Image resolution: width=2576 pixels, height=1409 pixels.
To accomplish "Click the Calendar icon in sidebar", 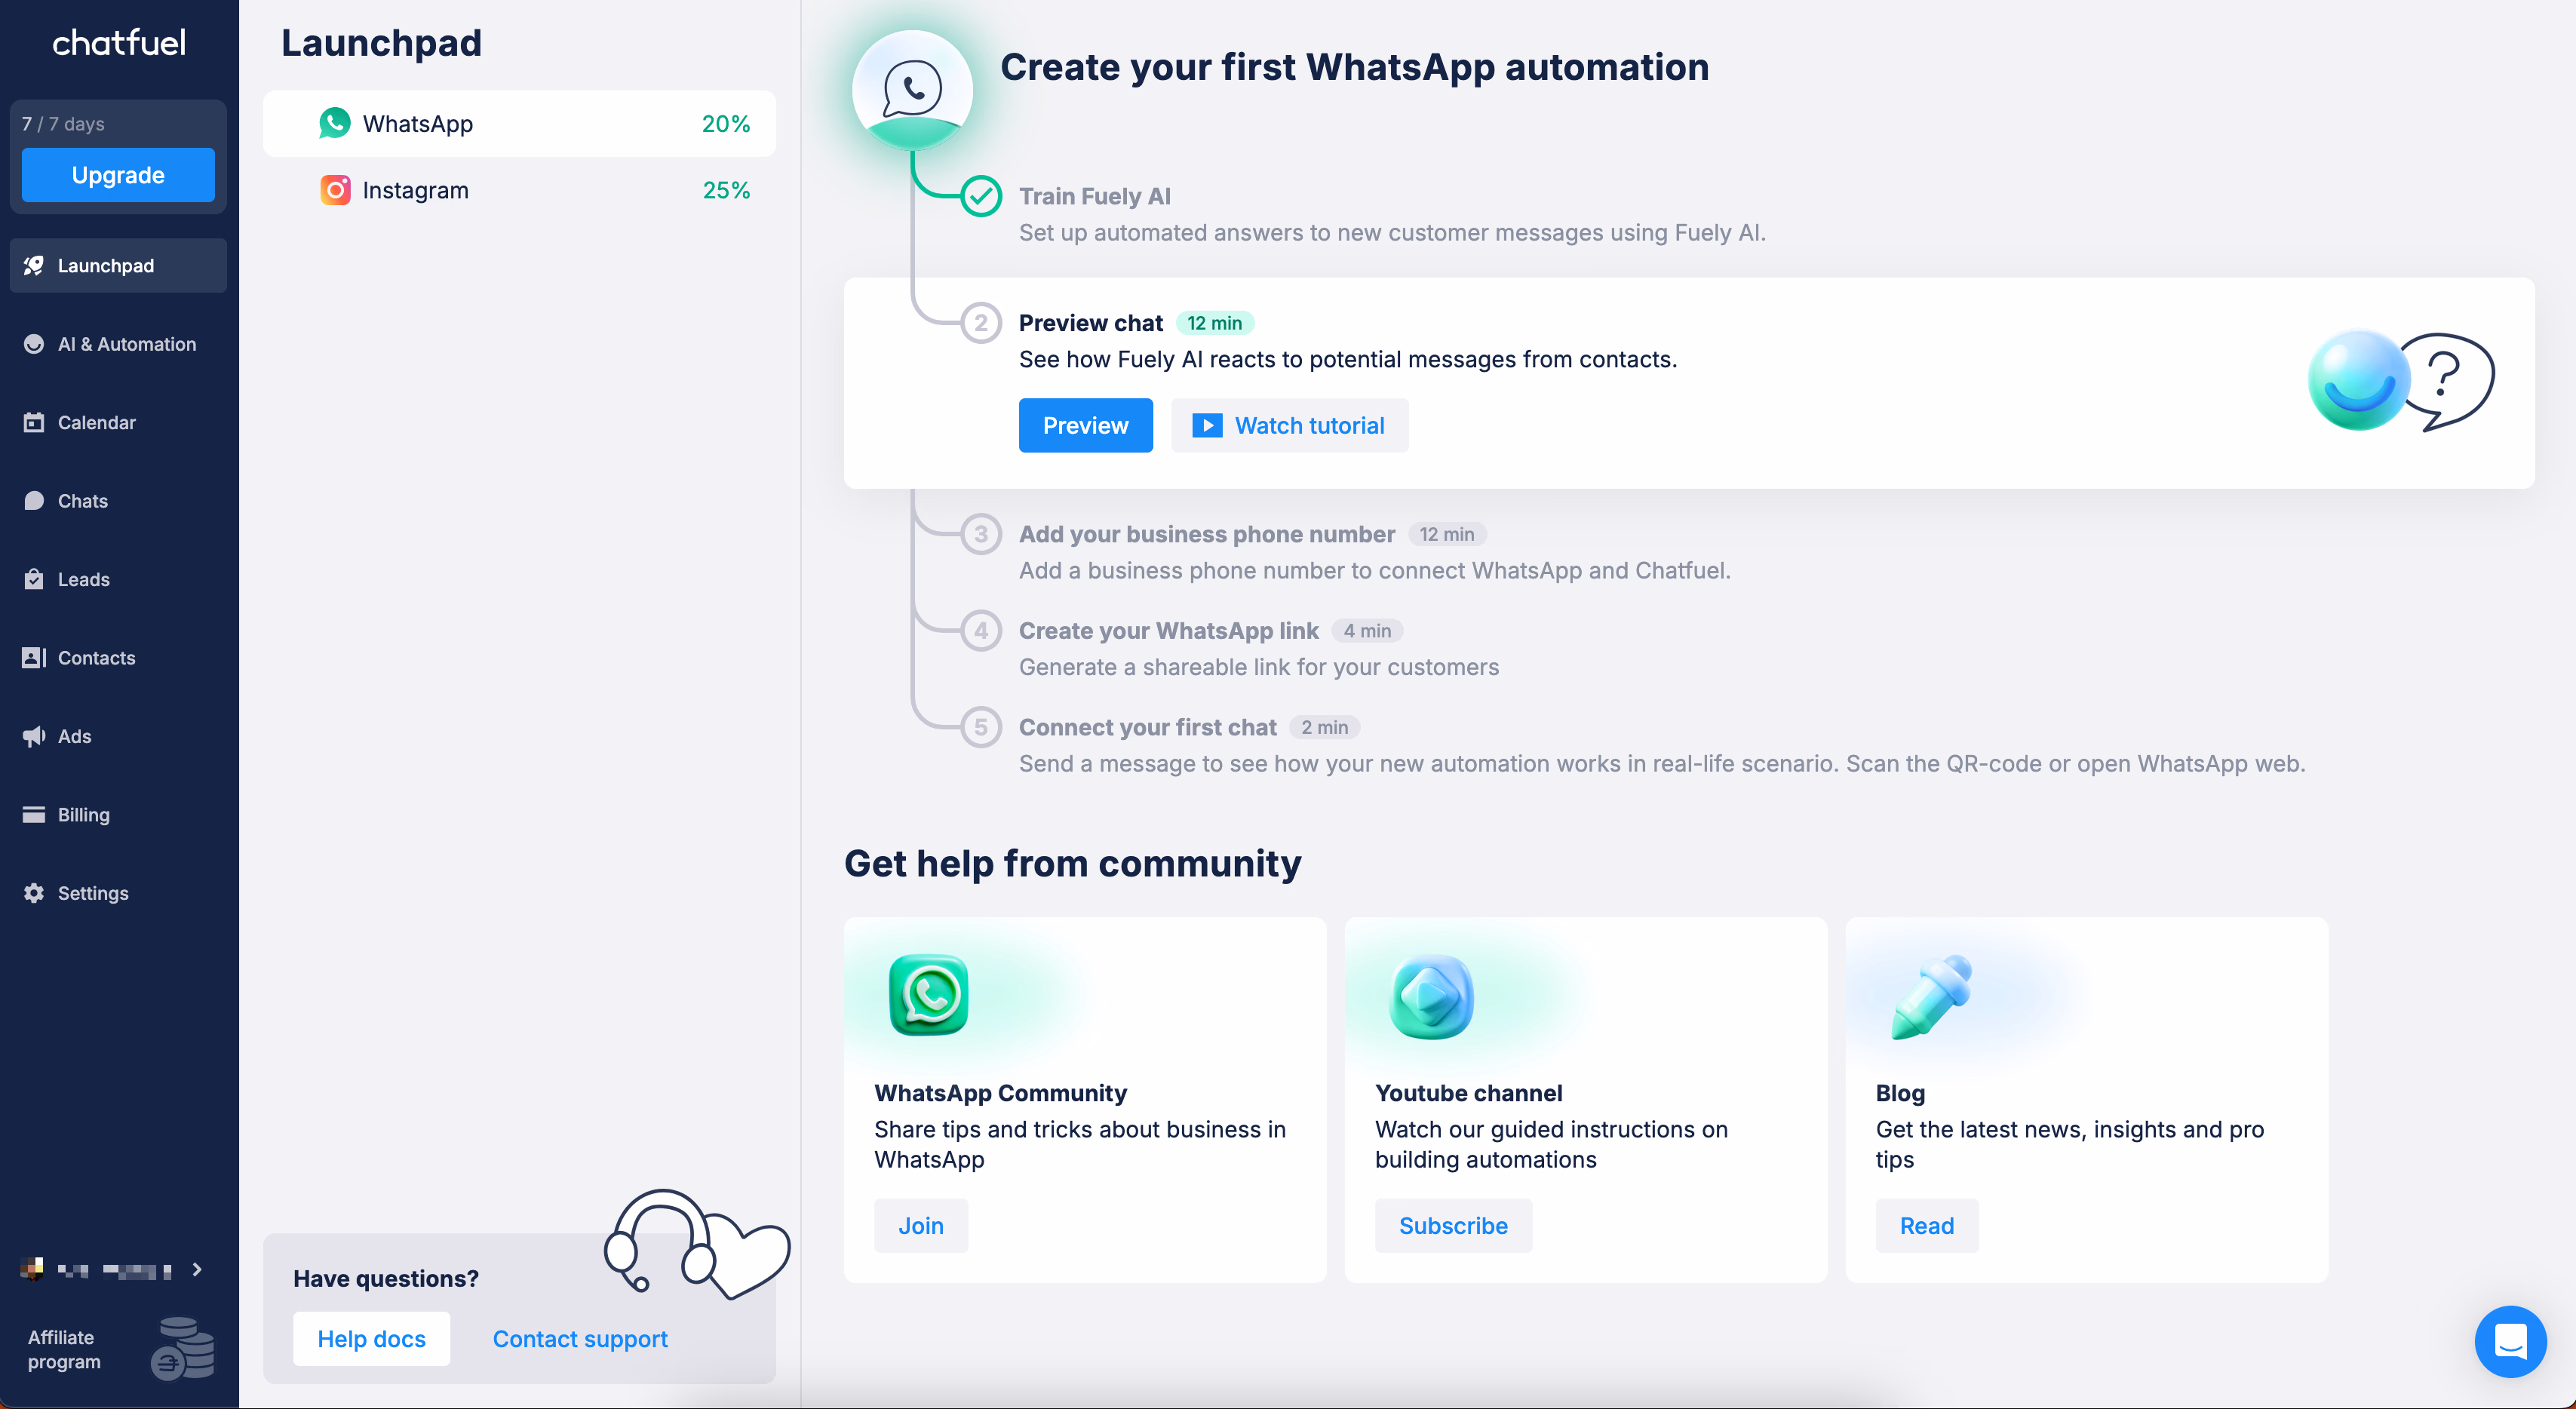I will (34, 422).
